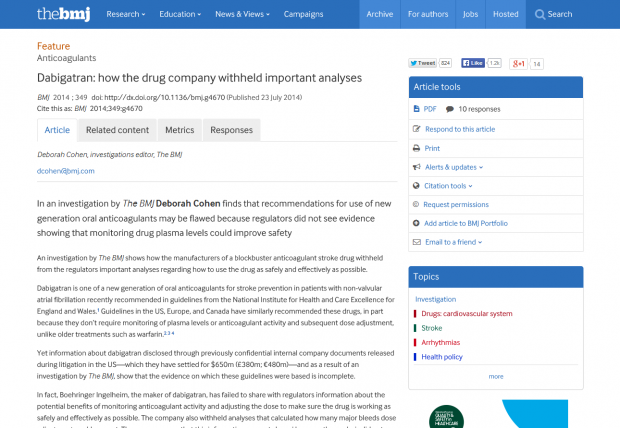The height and width of the screenshot is (428, 620).
Task: Click the 10 responses text
Action: click(x=479, y=109)
